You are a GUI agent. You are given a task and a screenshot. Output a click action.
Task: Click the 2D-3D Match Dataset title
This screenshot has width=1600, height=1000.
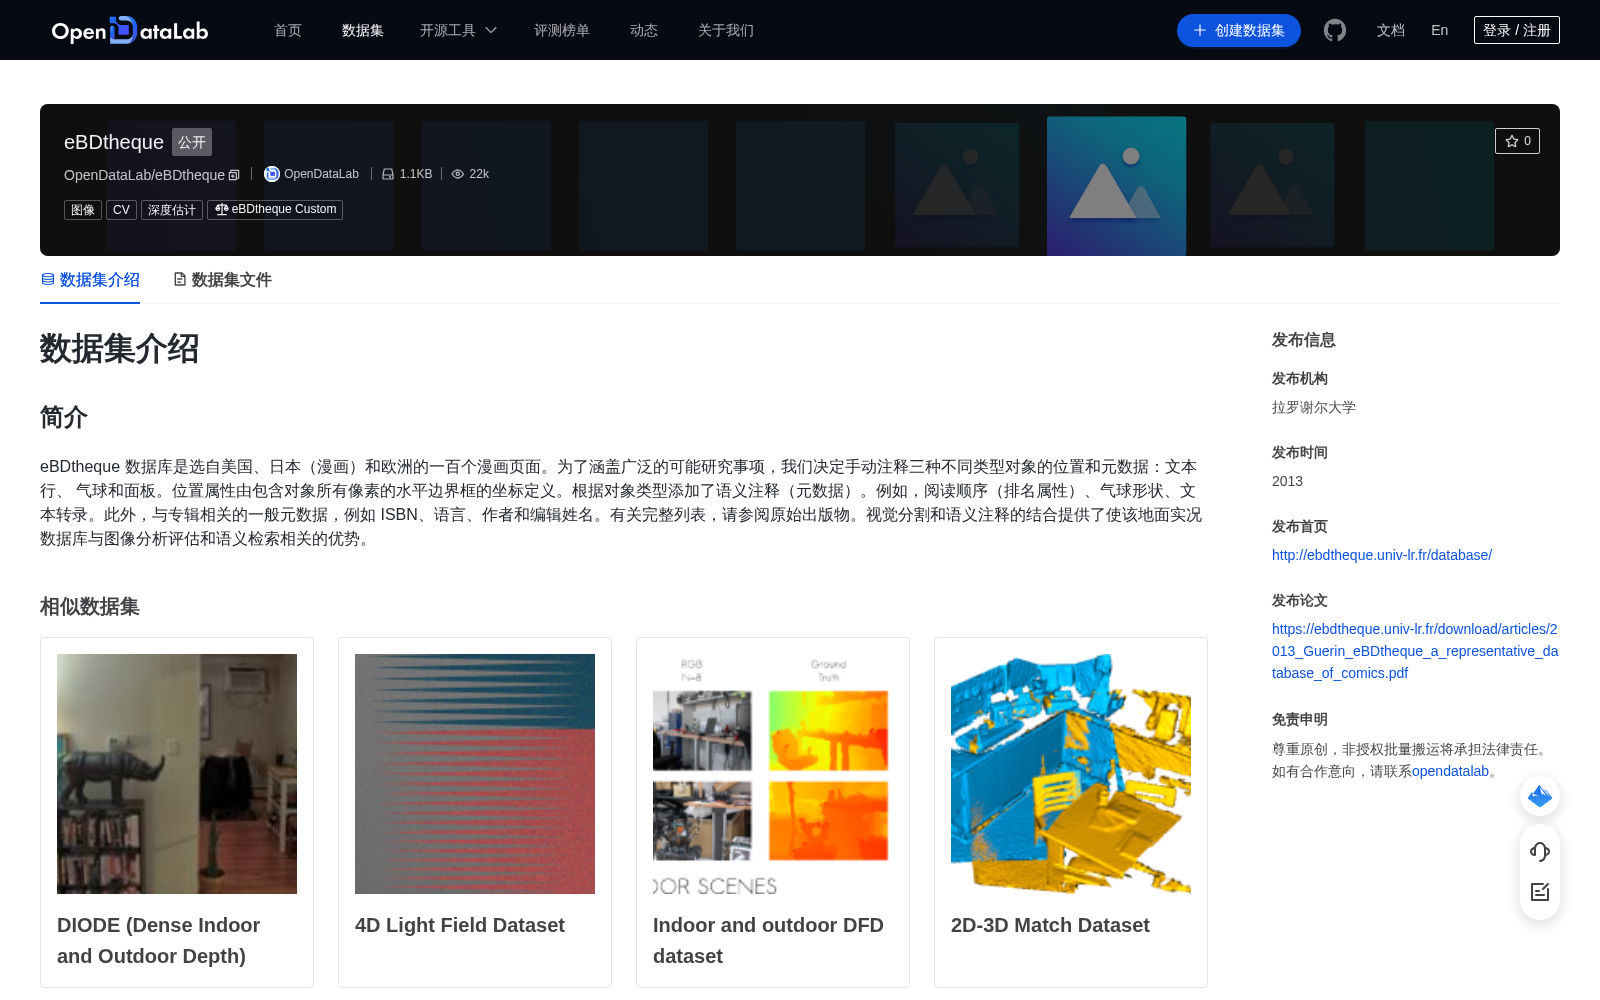[x=1050, y=925]
